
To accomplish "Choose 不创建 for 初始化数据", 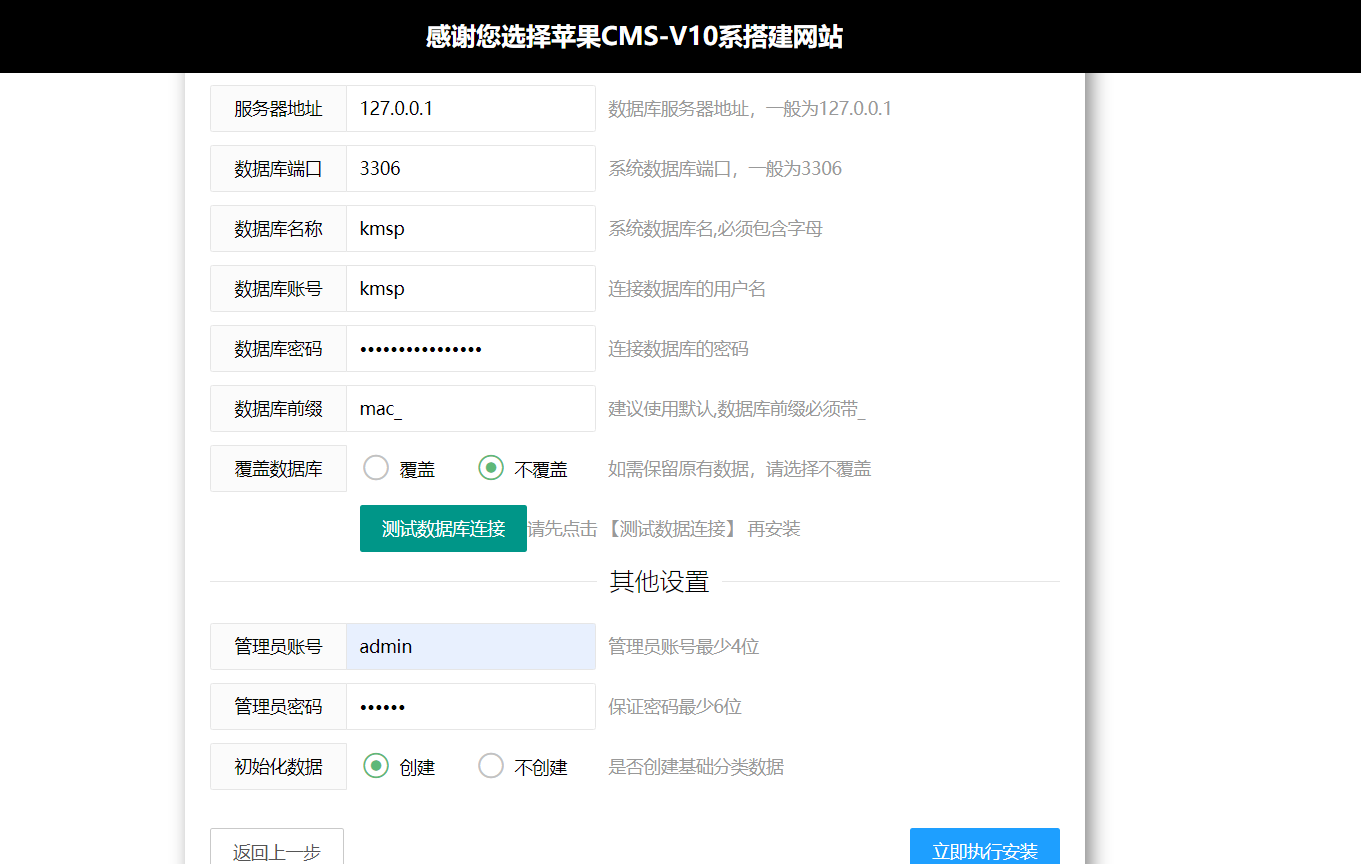I will click(x=491, y=766).
